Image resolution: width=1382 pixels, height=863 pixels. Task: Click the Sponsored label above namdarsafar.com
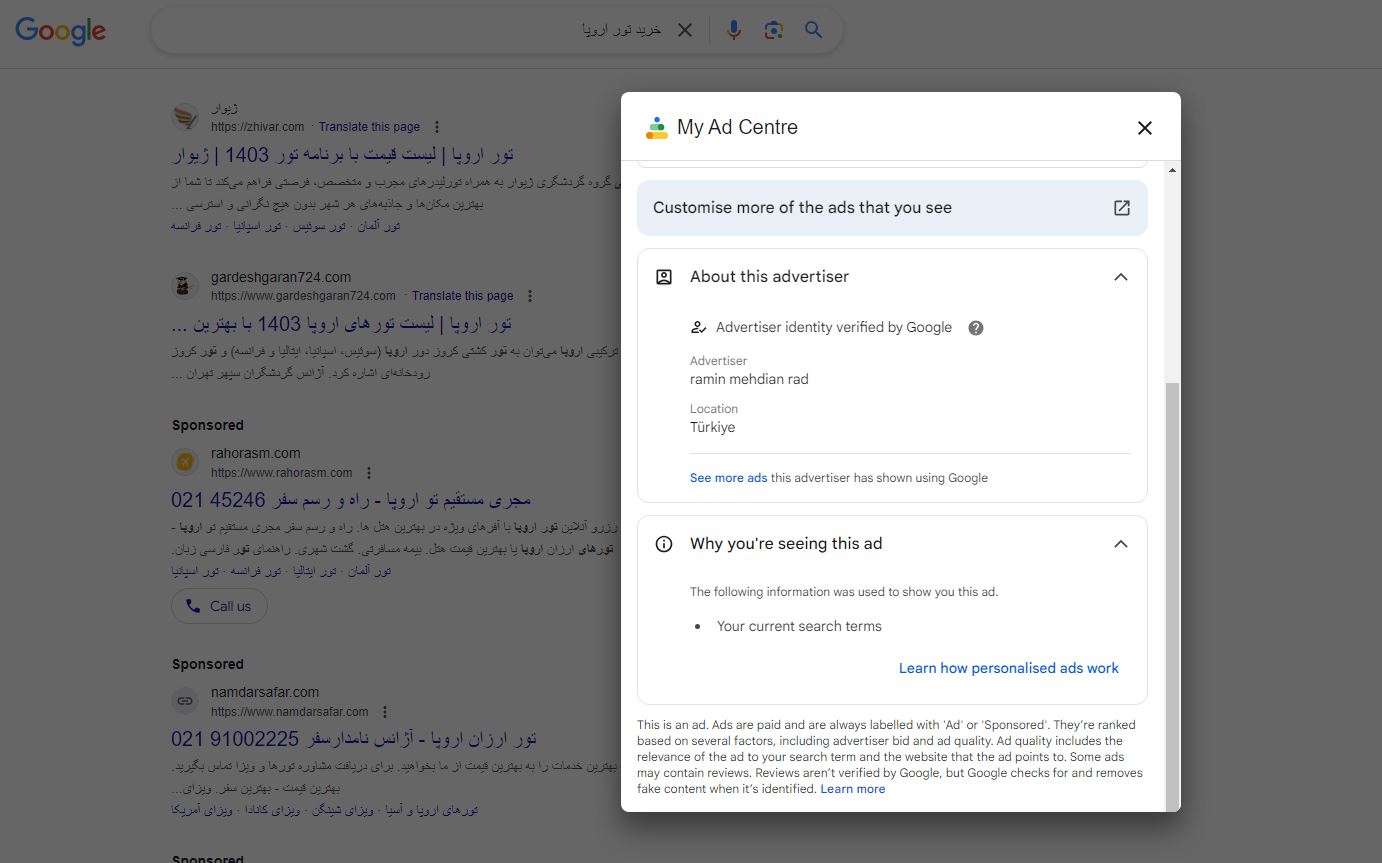click(x=207, y=664)
